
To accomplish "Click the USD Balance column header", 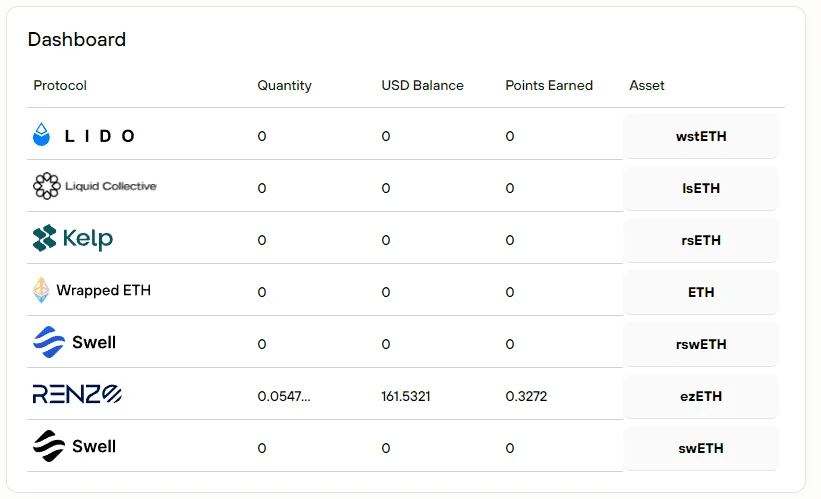I will tap(423, 85).
